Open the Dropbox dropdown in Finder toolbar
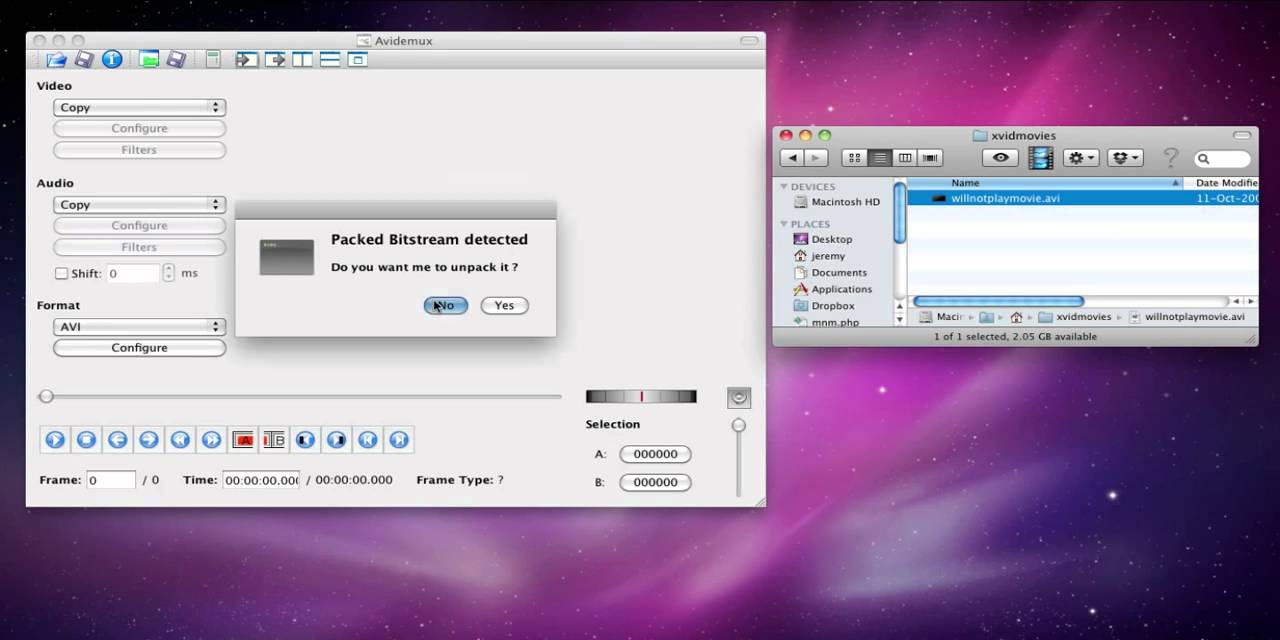Screen dimensions: 1280x640 click(x=1125, y=158)
